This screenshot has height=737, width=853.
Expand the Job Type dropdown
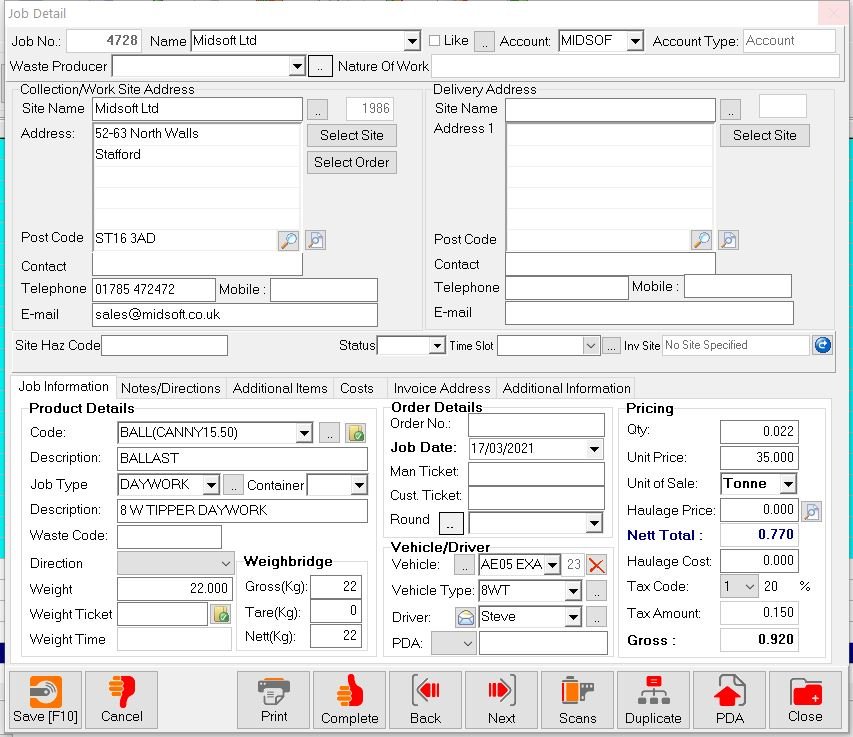point(210,485)
